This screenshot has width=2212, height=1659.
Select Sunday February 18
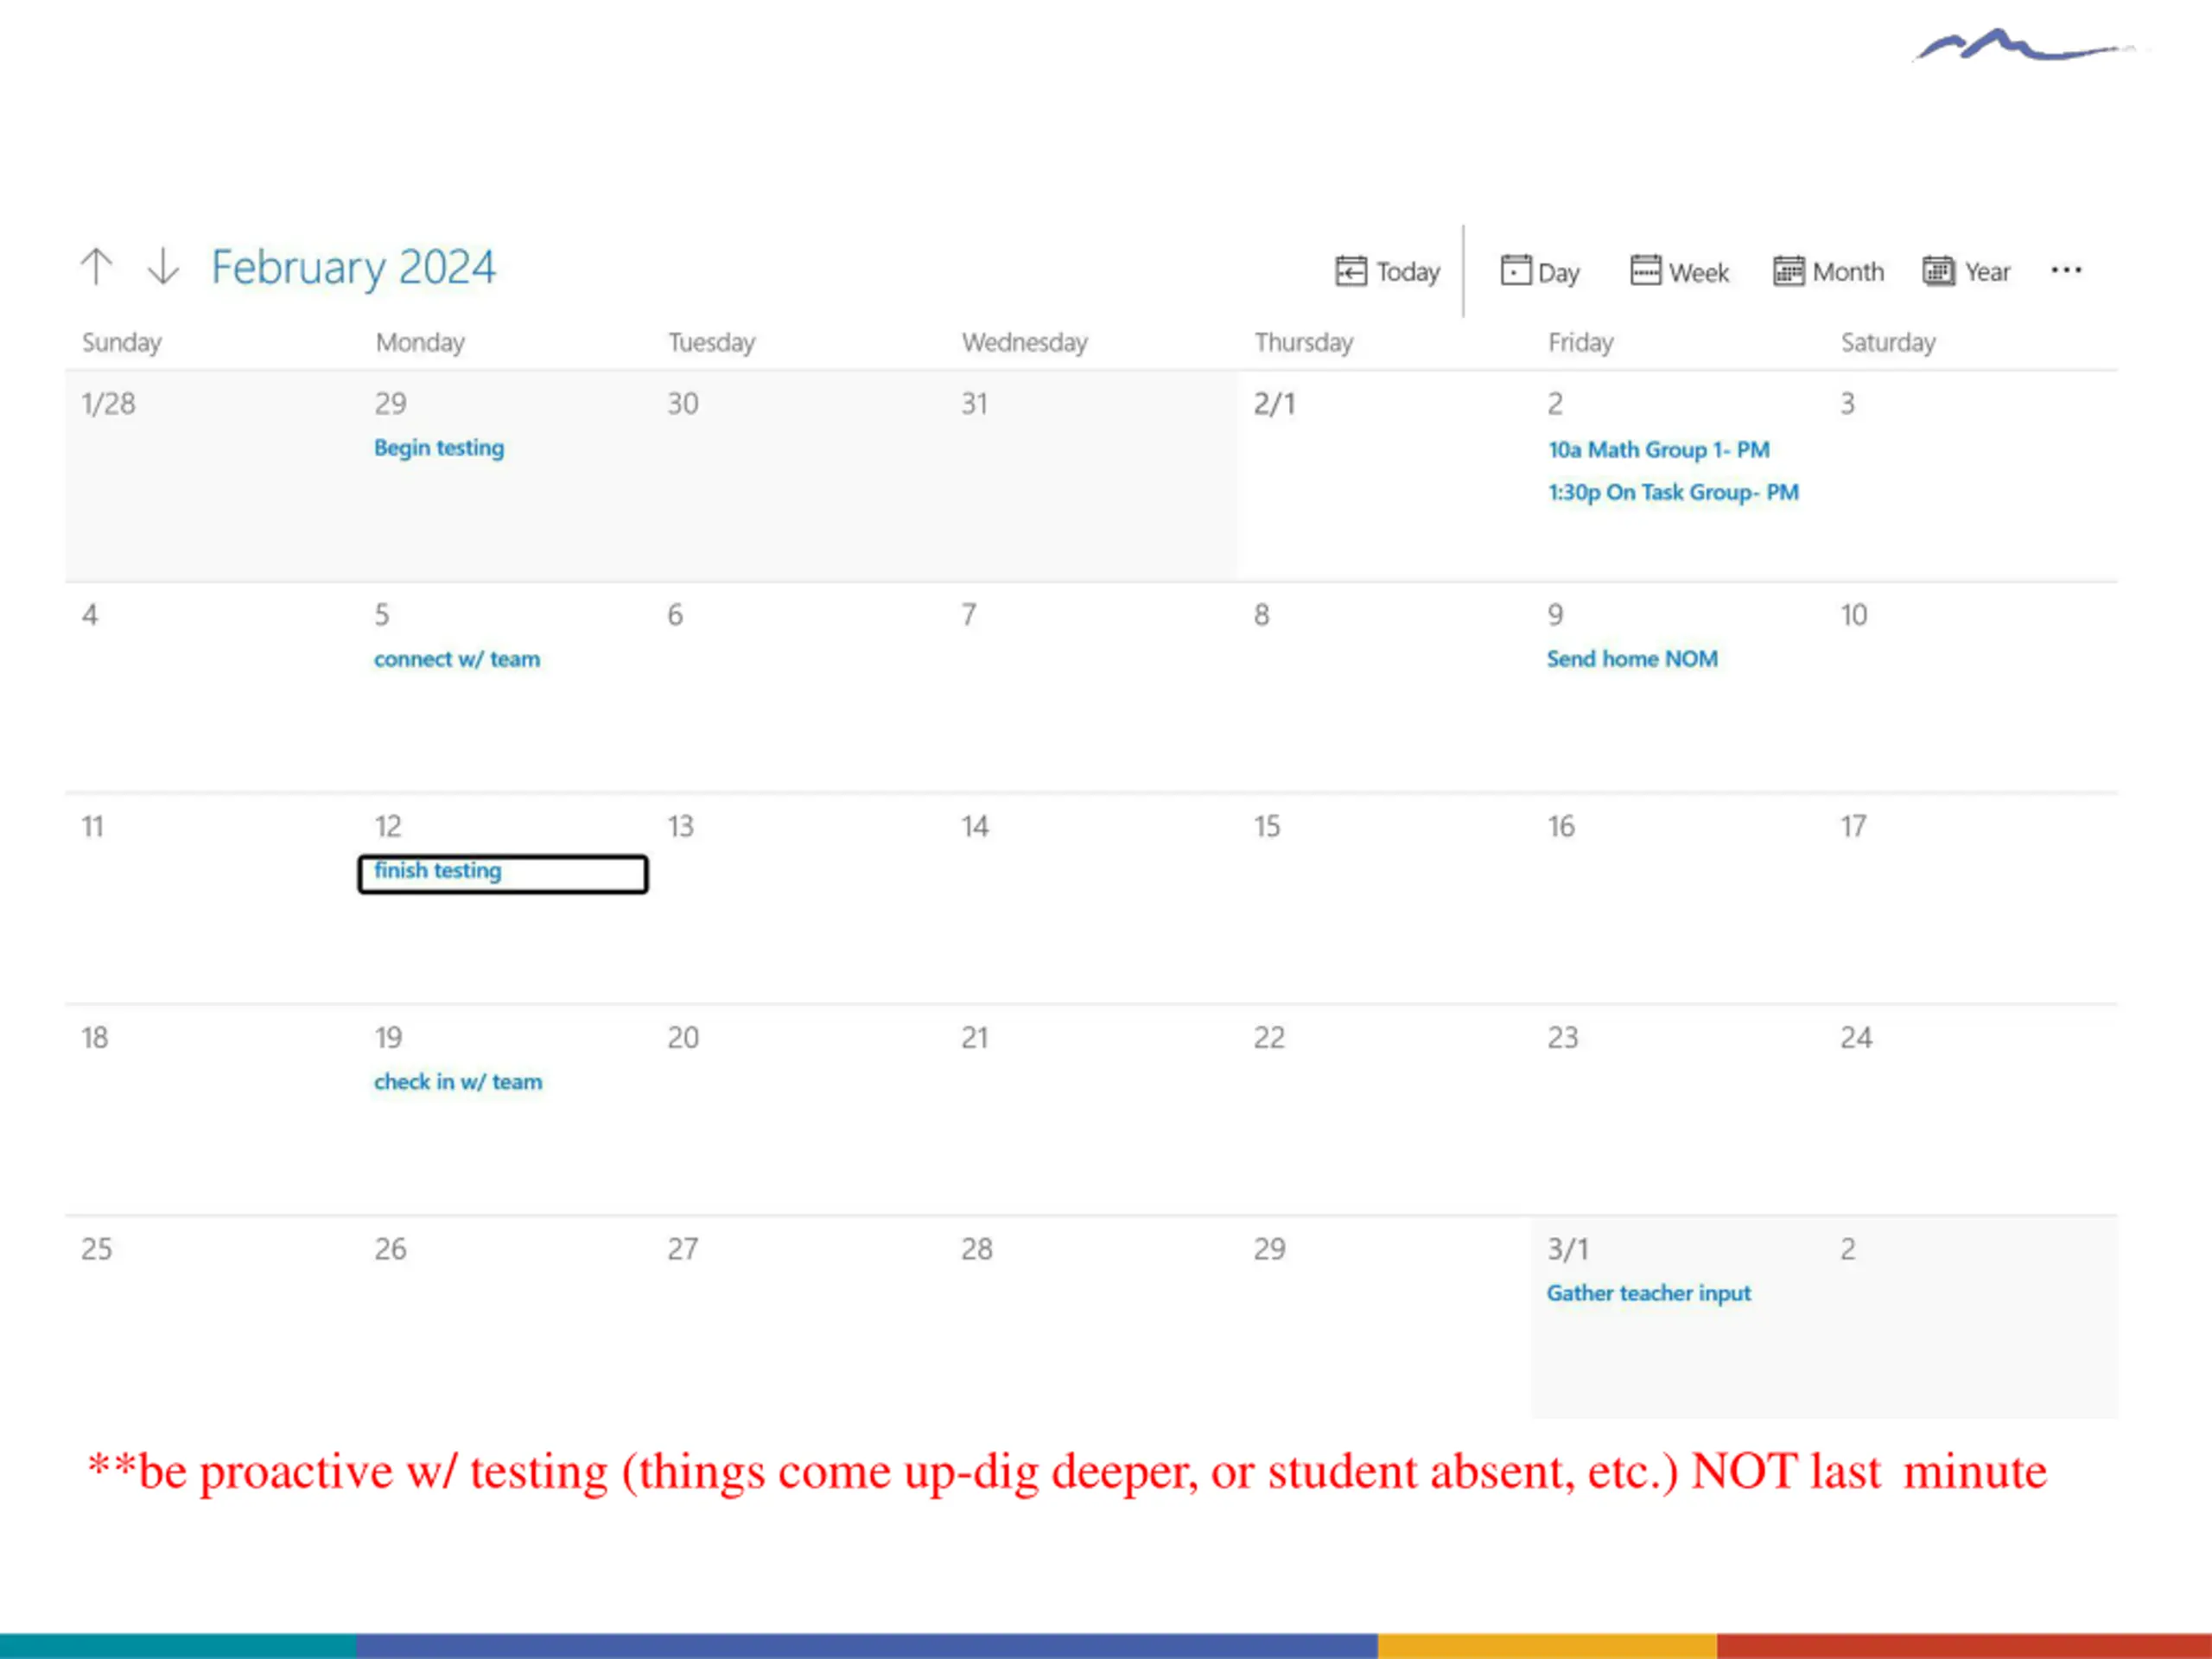point(95,1038)
